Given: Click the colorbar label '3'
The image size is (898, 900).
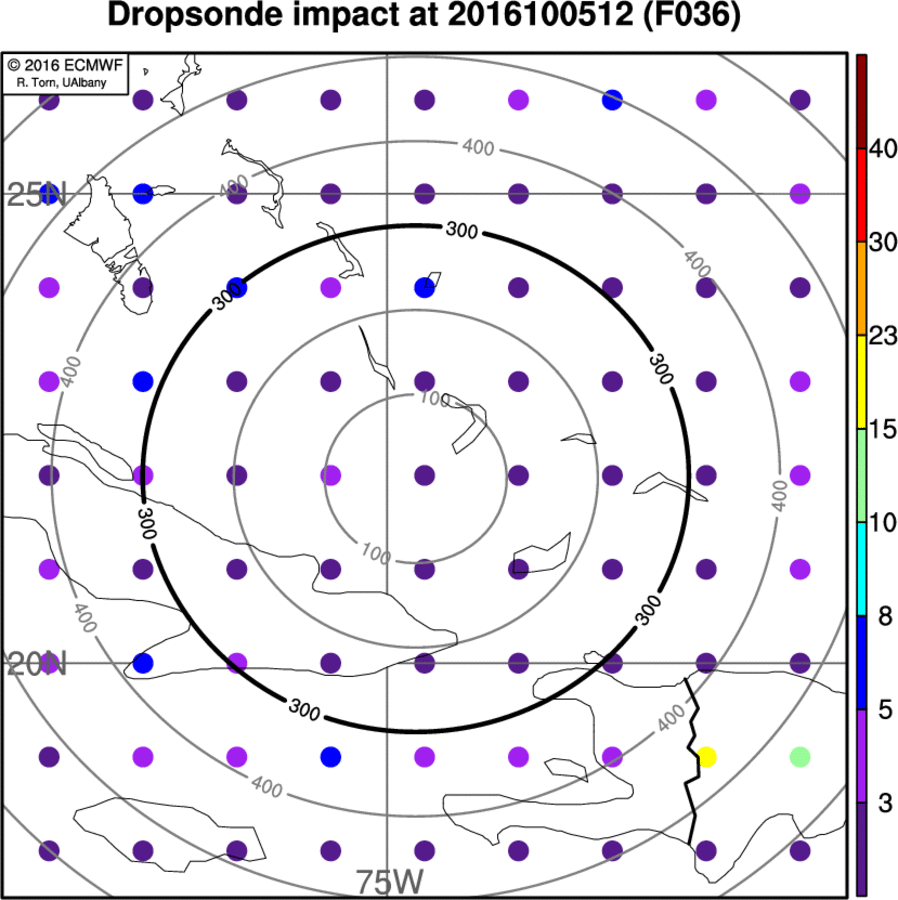Looking at the screenshot, I should click(x=885, y=803).
